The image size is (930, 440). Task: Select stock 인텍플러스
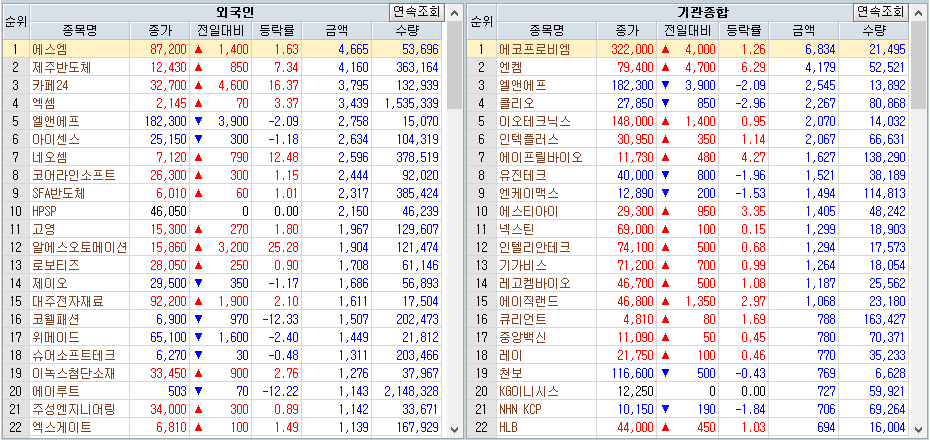[528, 139]
